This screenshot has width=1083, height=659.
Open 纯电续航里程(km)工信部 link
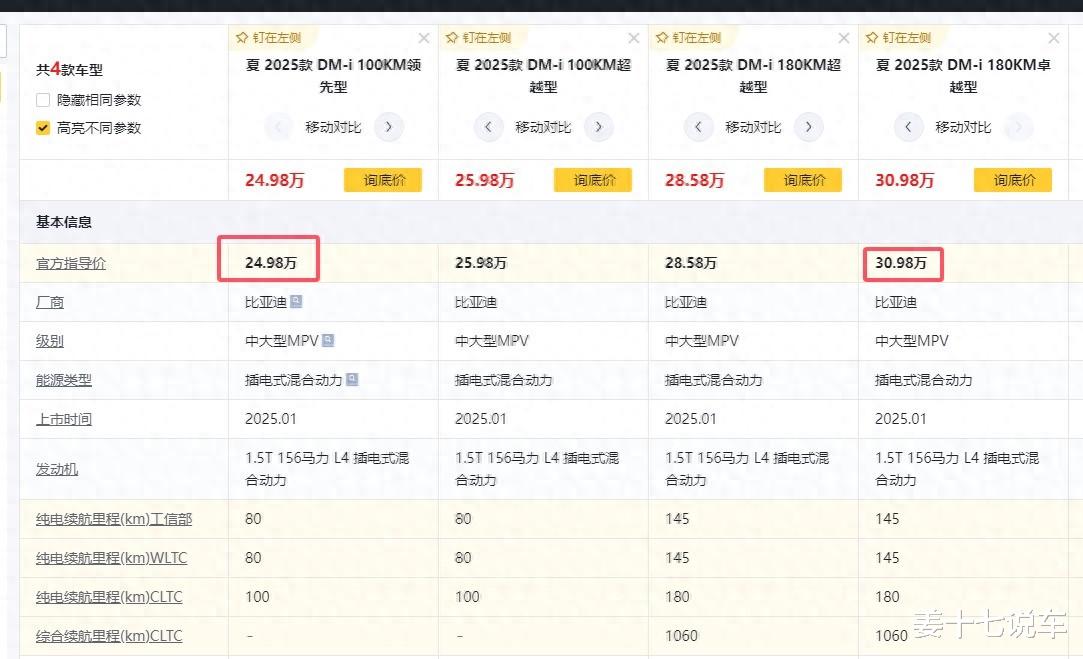[x=114, y=519]
